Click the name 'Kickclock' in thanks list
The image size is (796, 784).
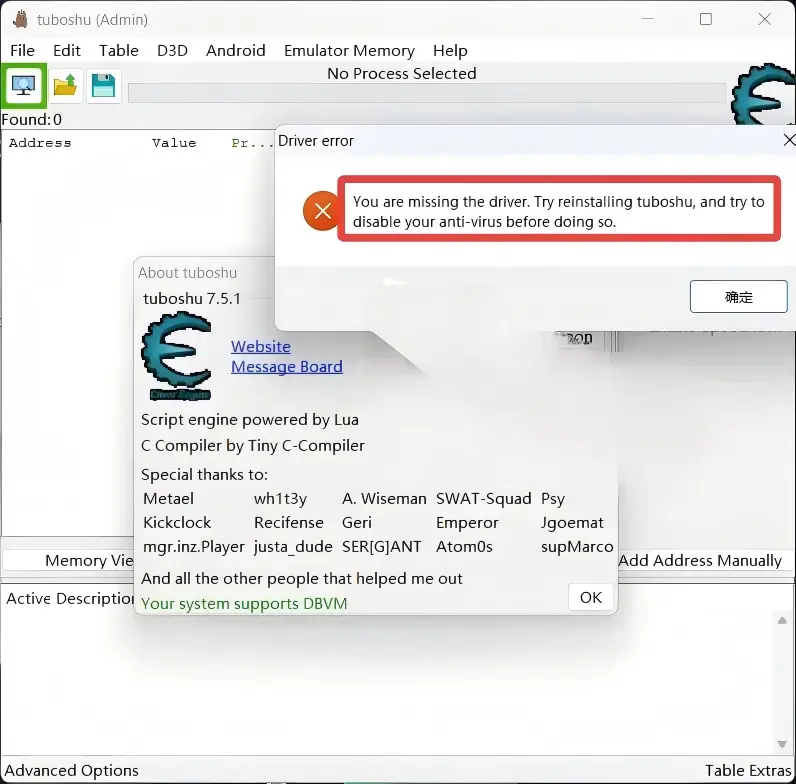pos(177,522)
